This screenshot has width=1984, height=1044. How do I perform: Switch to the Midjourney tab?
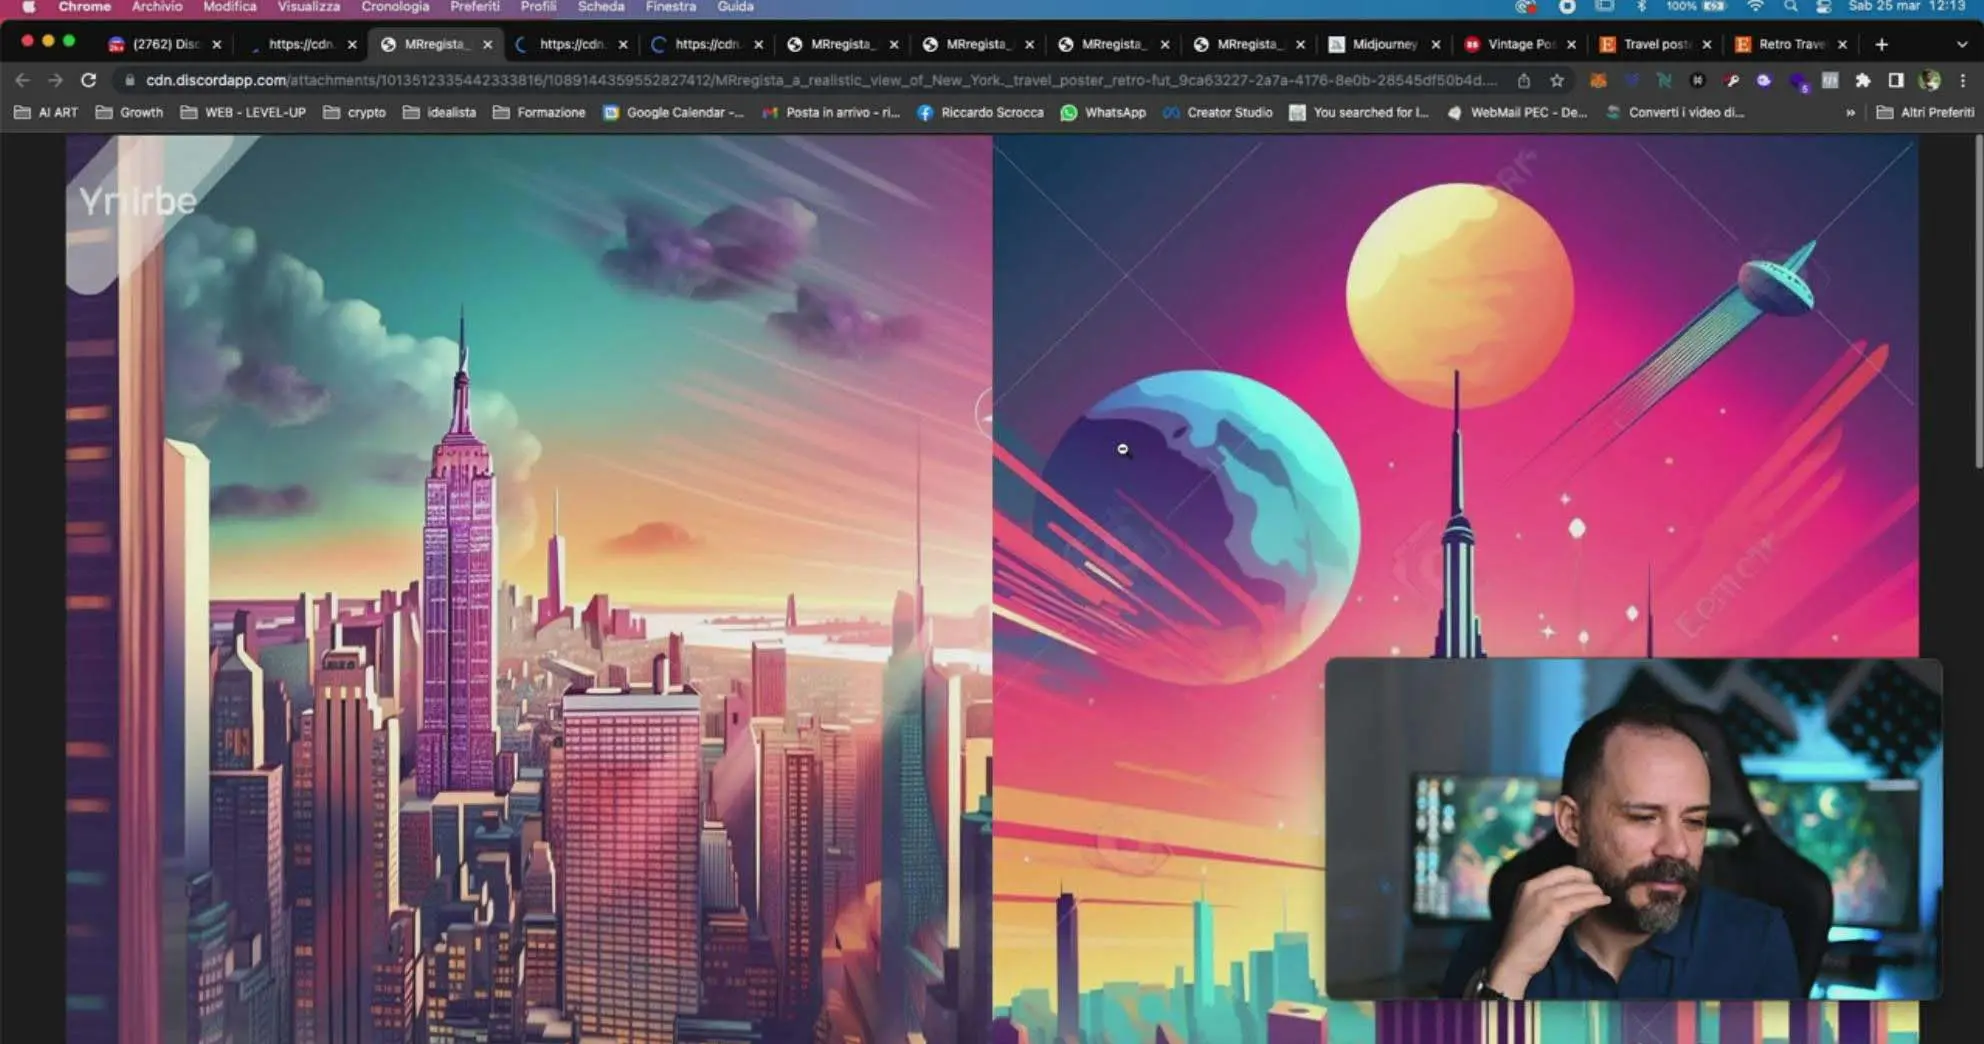tap(1383, 44)
